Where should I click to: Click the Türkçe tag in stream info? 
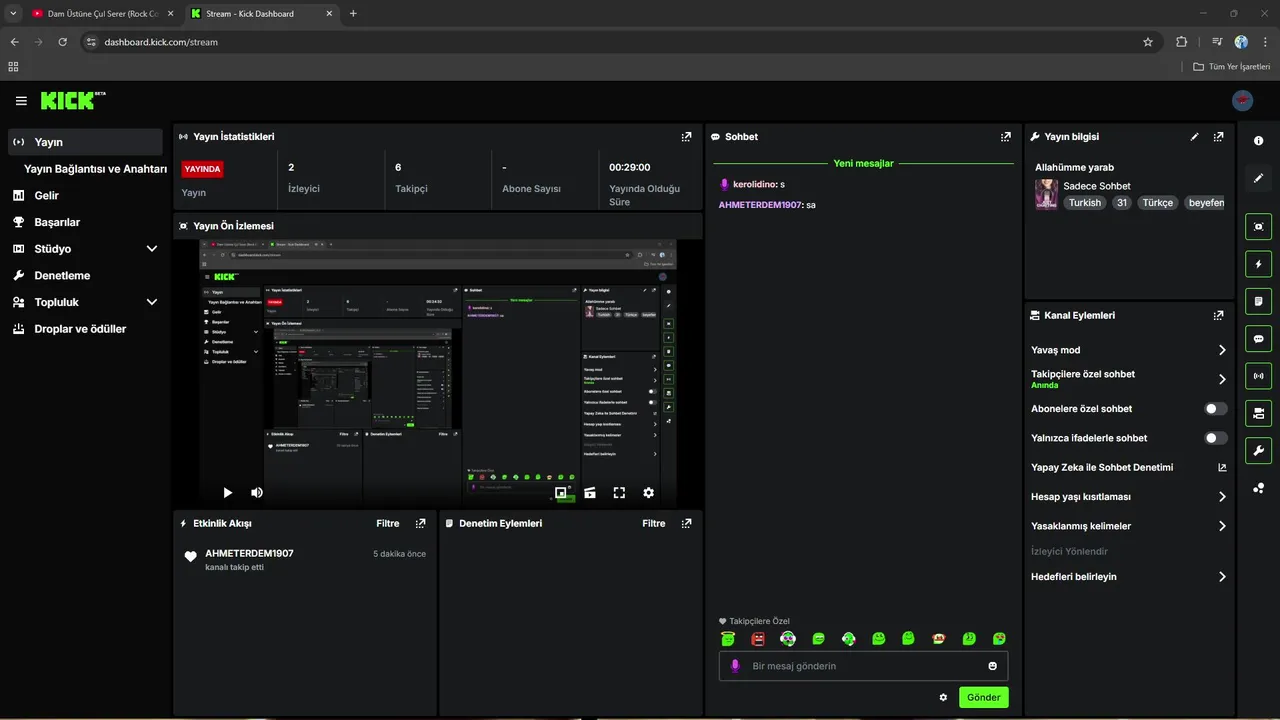1158,202
